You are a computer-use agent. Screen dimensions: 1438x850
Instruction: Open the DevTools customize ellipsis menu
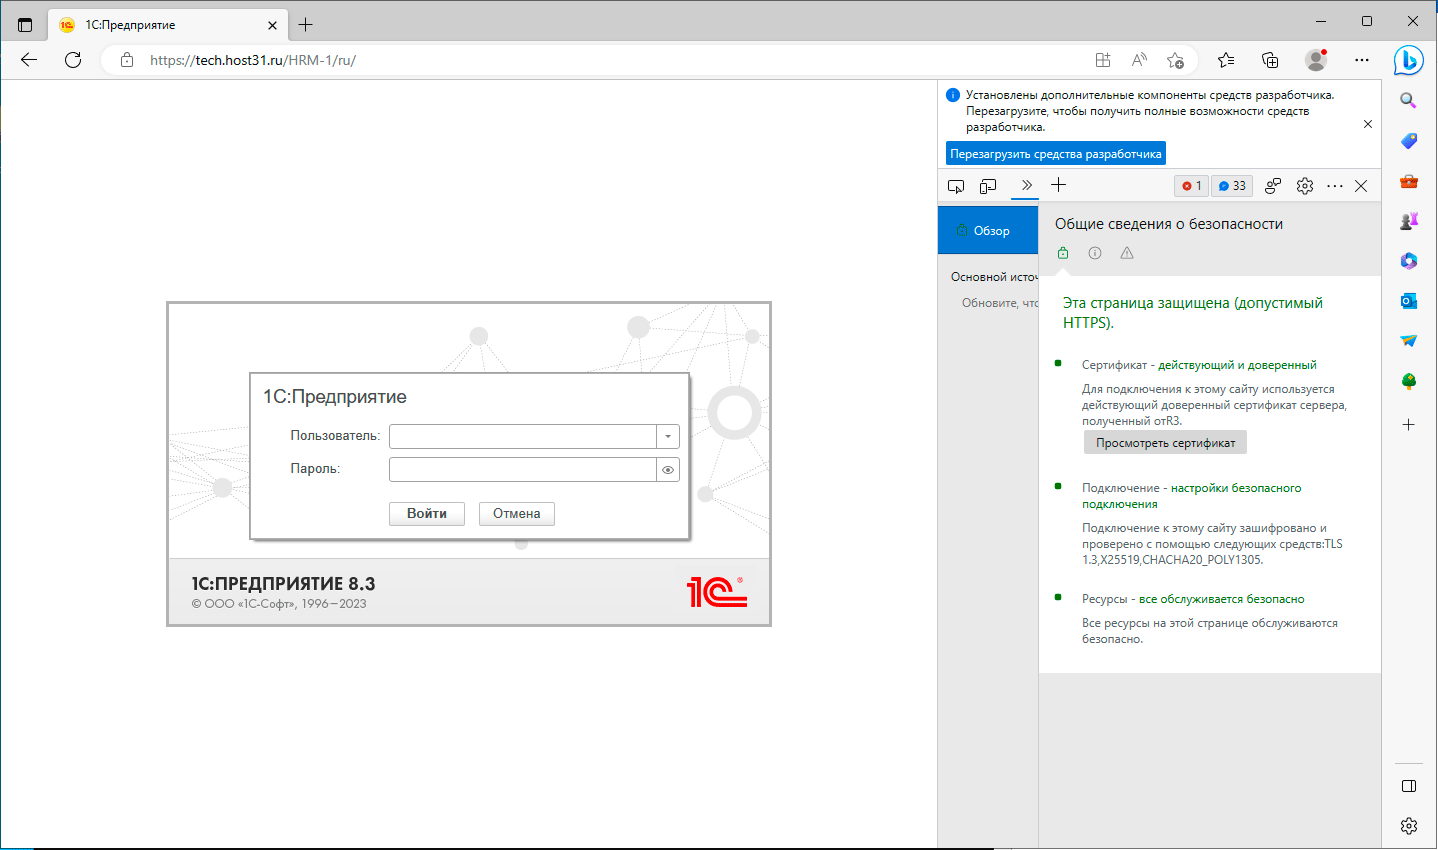[1334, 186]
